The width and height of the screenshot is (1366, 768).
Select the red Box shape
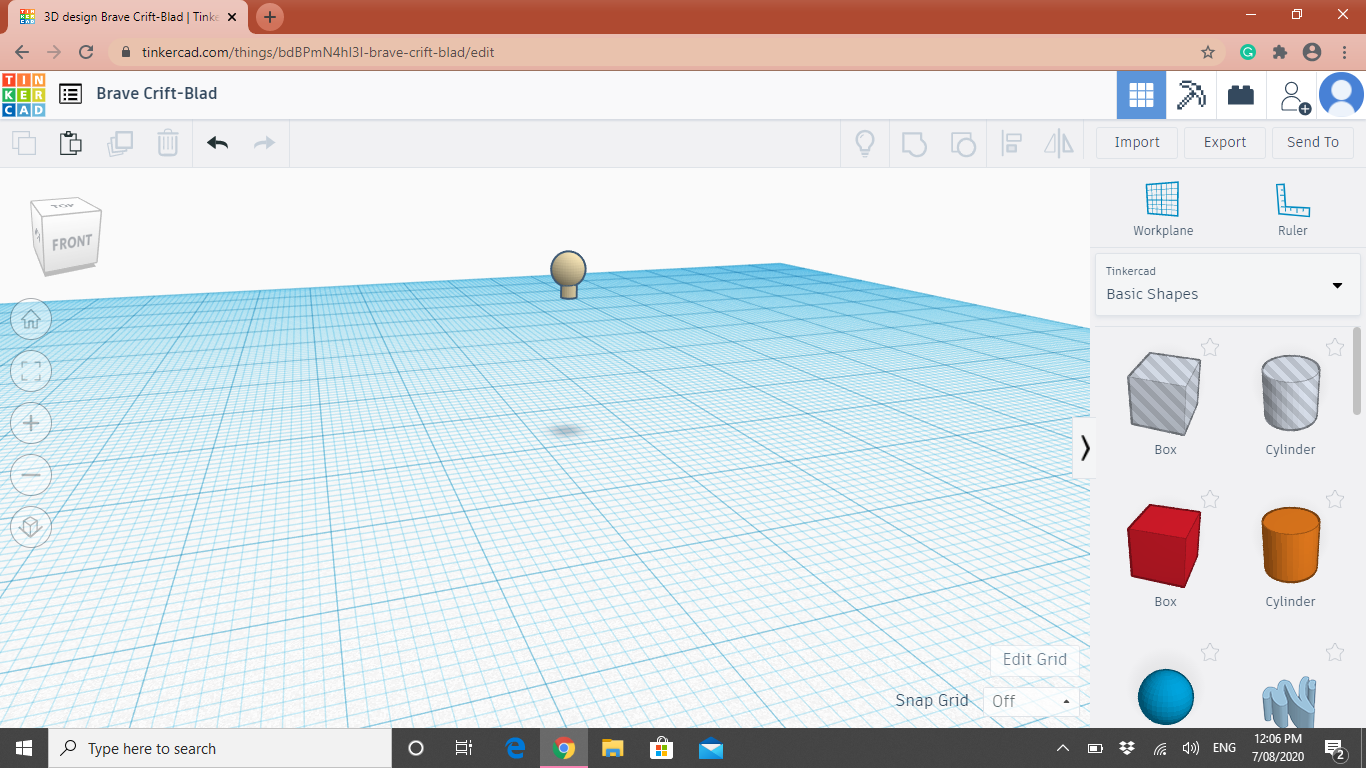1164,546
